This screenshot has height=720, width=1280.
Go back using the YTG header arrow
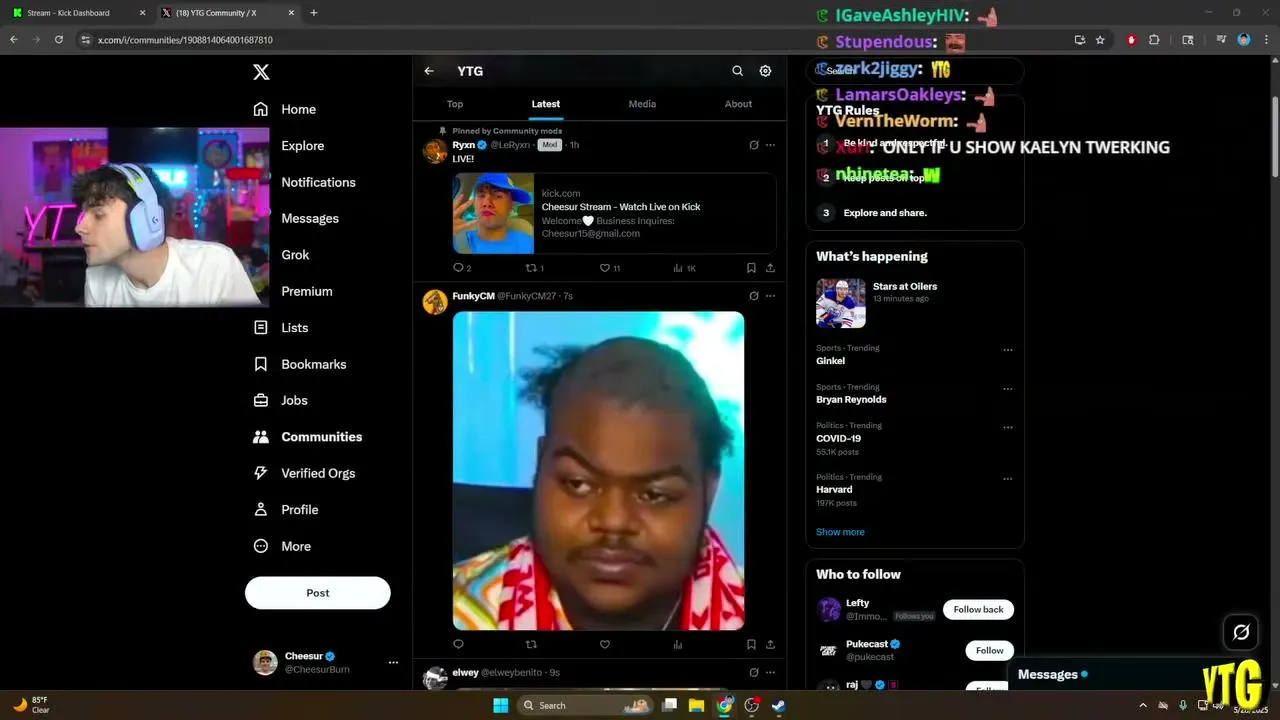click(x=429, y=71)
